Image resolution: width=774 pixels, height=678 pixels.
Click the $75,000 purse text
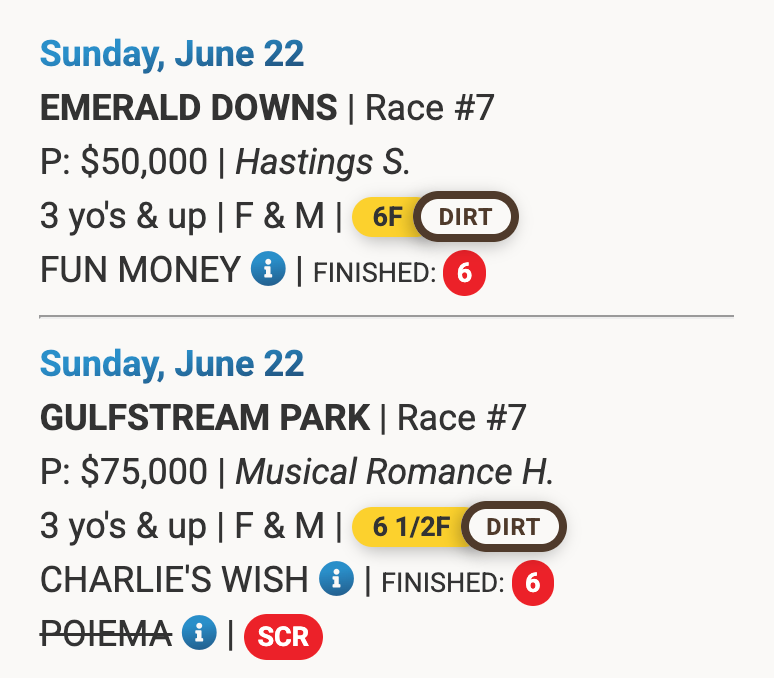[x=144, y=471]
